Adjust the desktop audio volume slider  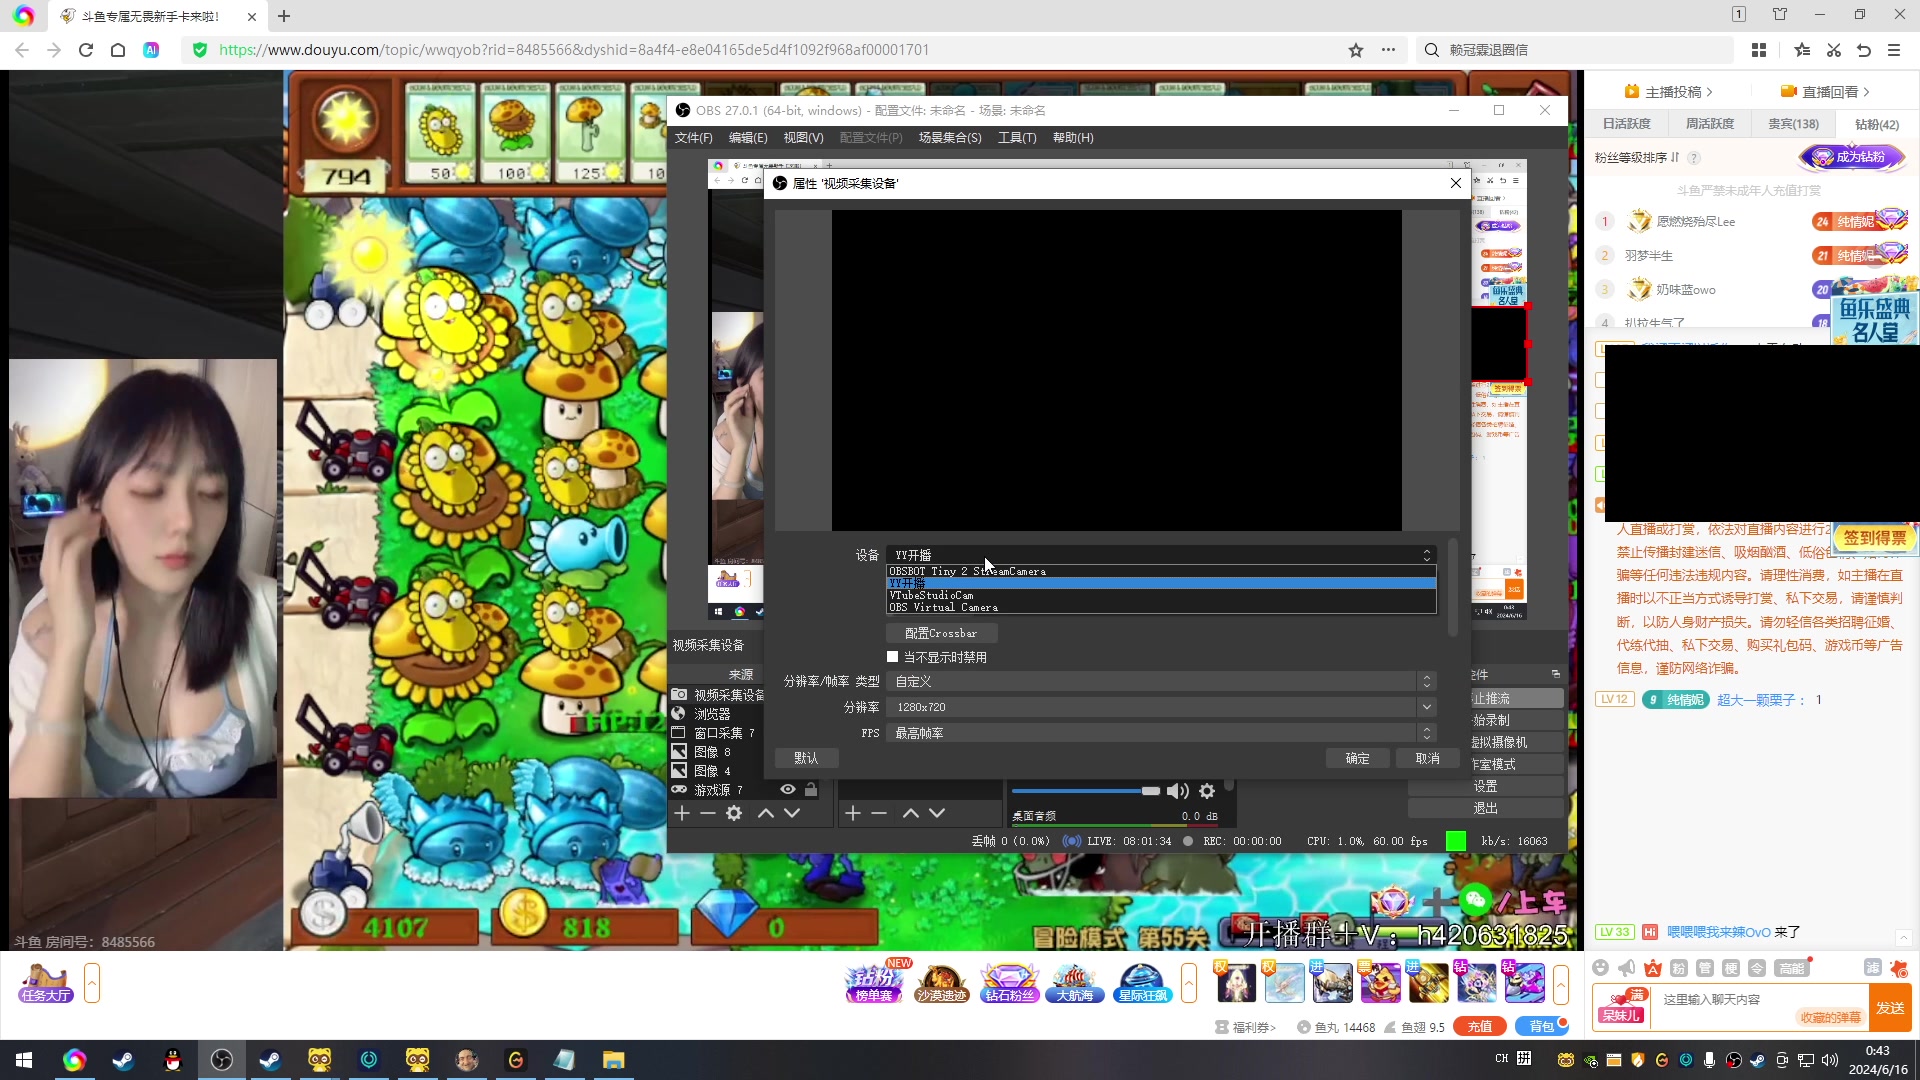(1150, 791)
